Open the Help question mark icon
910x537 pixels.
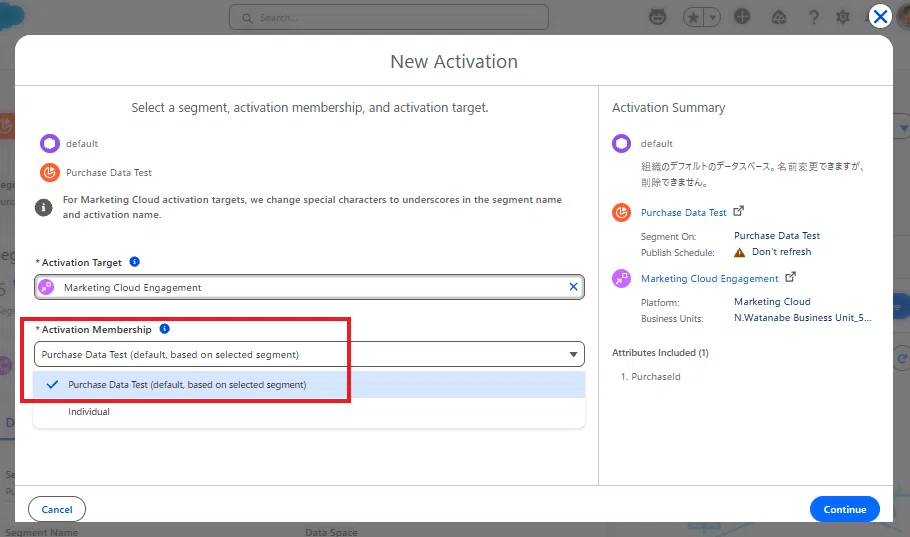click(814, 17)
